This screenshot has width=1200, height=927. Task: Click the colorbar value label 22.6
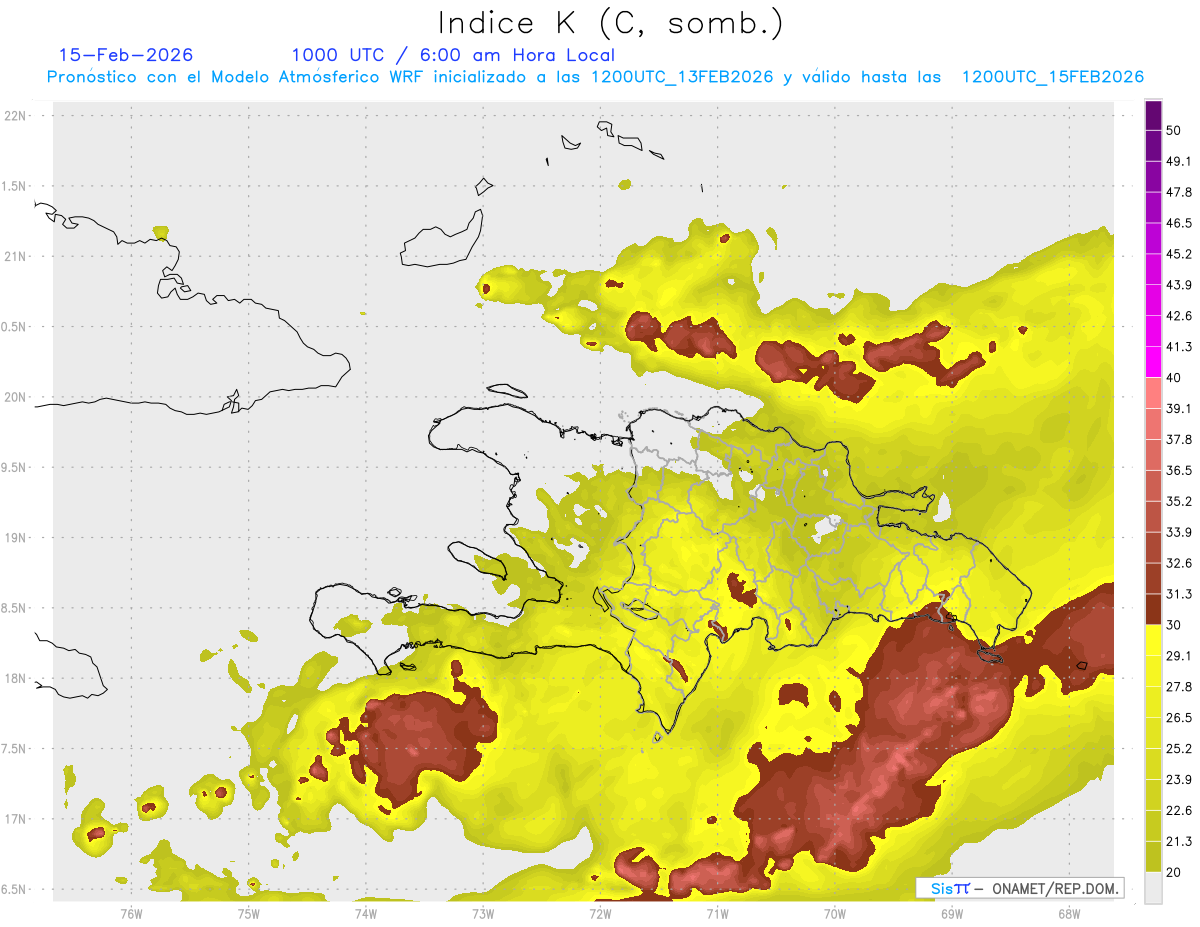pos(1178,810)
